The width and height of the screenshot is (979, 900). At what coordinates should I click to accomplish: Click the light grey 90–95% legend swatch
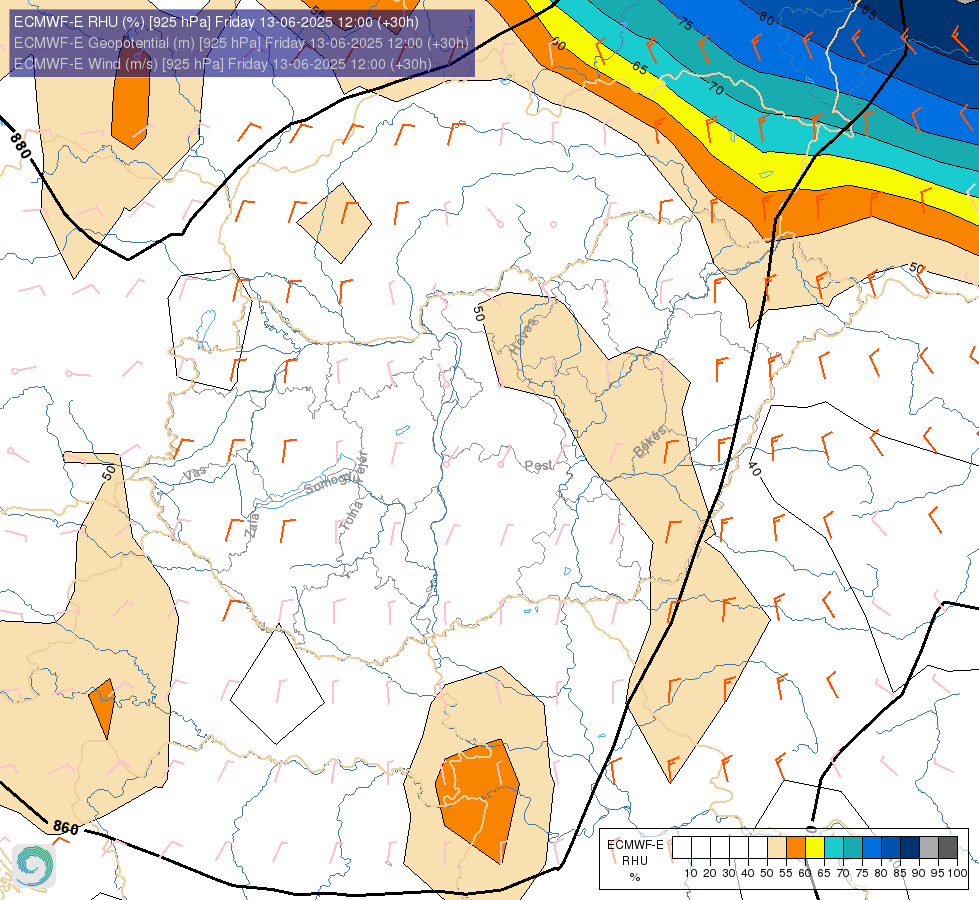pos(929,848)
